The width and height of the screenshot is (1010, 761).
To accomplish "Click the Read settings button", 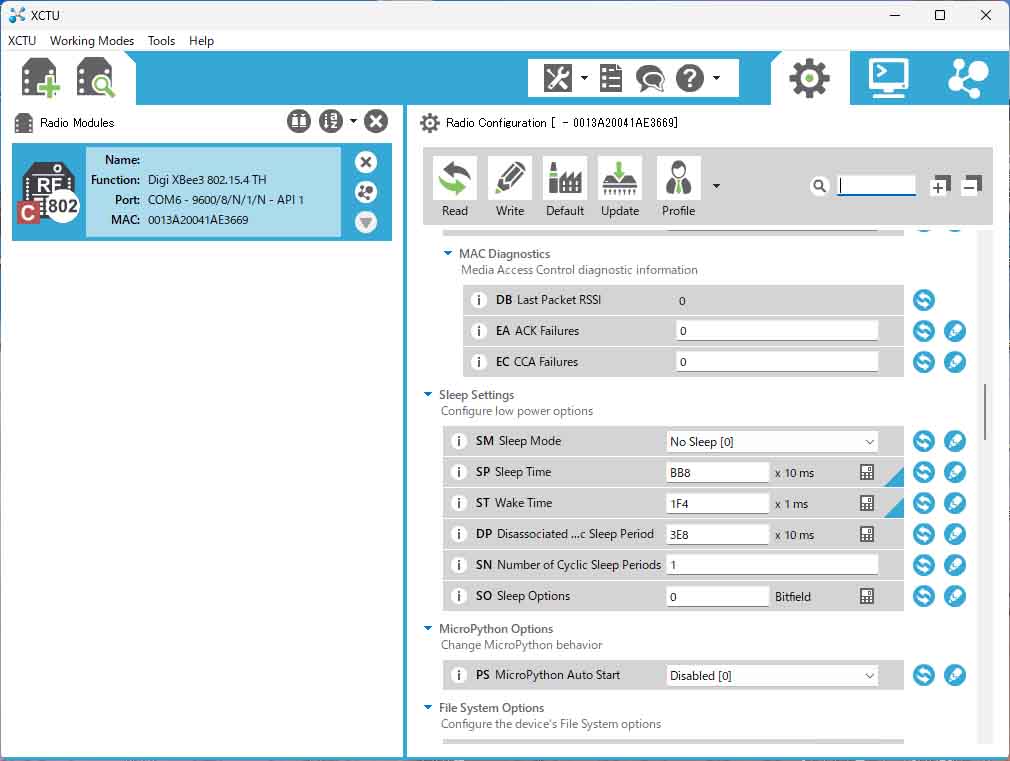I will (455, 187).
